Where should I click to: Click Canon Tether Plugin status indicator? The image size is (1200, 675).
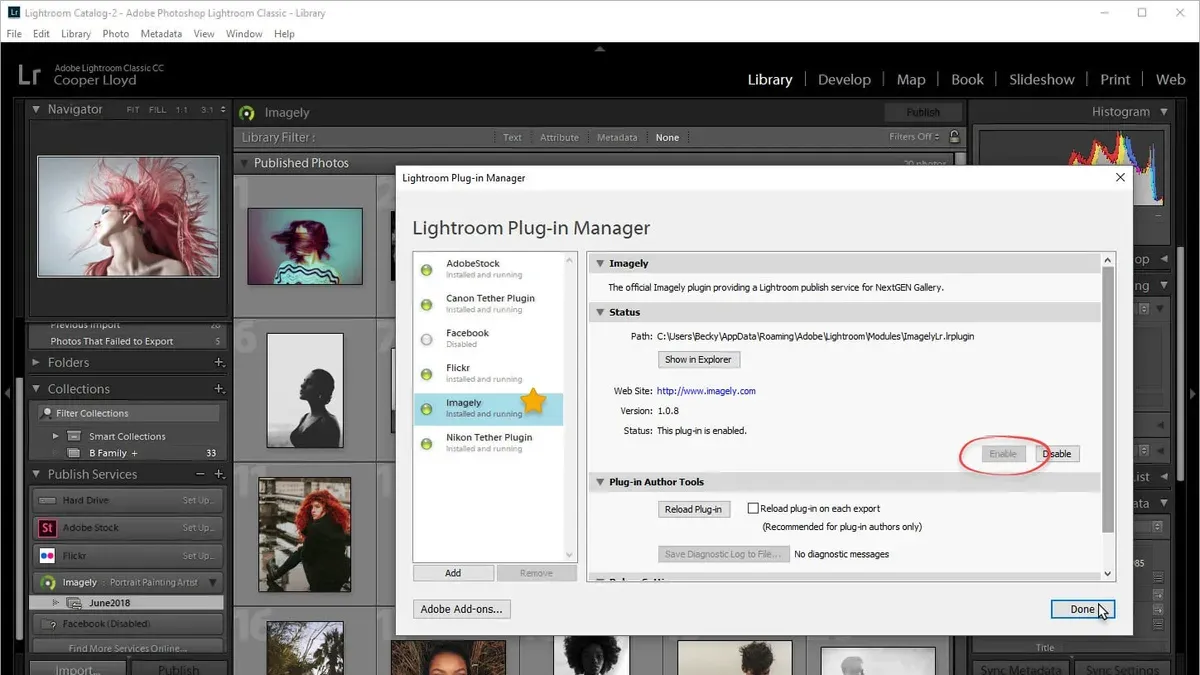coord(427,303)
